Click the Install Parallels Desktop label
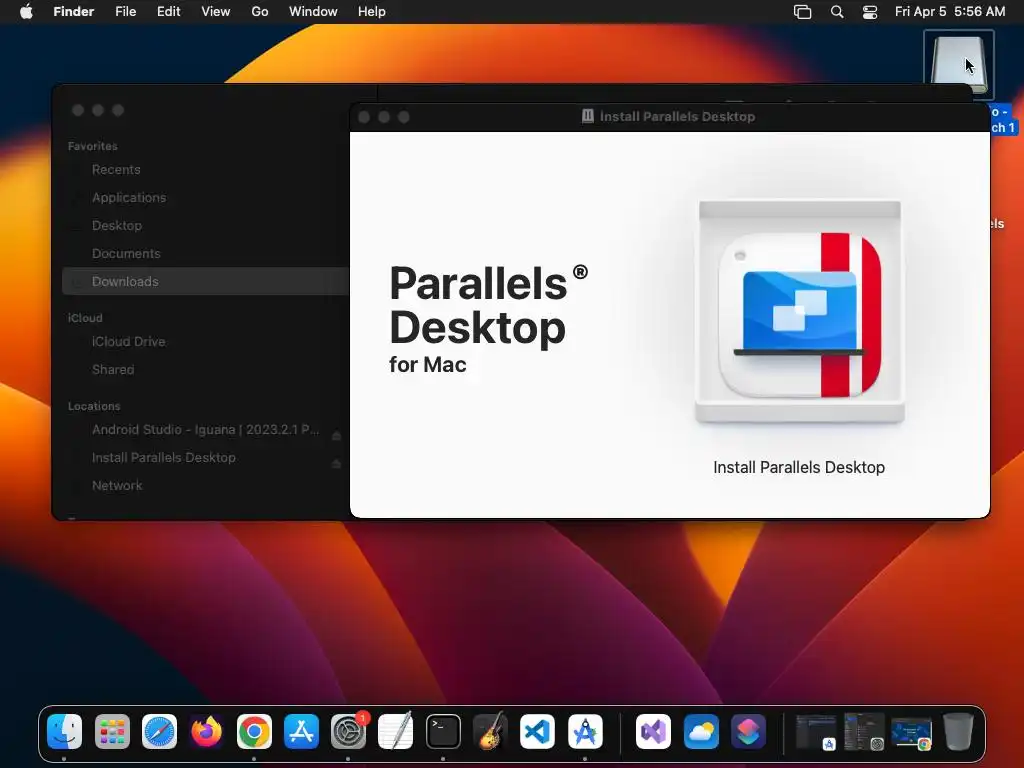1024x768 pixels. pyautogui.click(x=799, y=468)
